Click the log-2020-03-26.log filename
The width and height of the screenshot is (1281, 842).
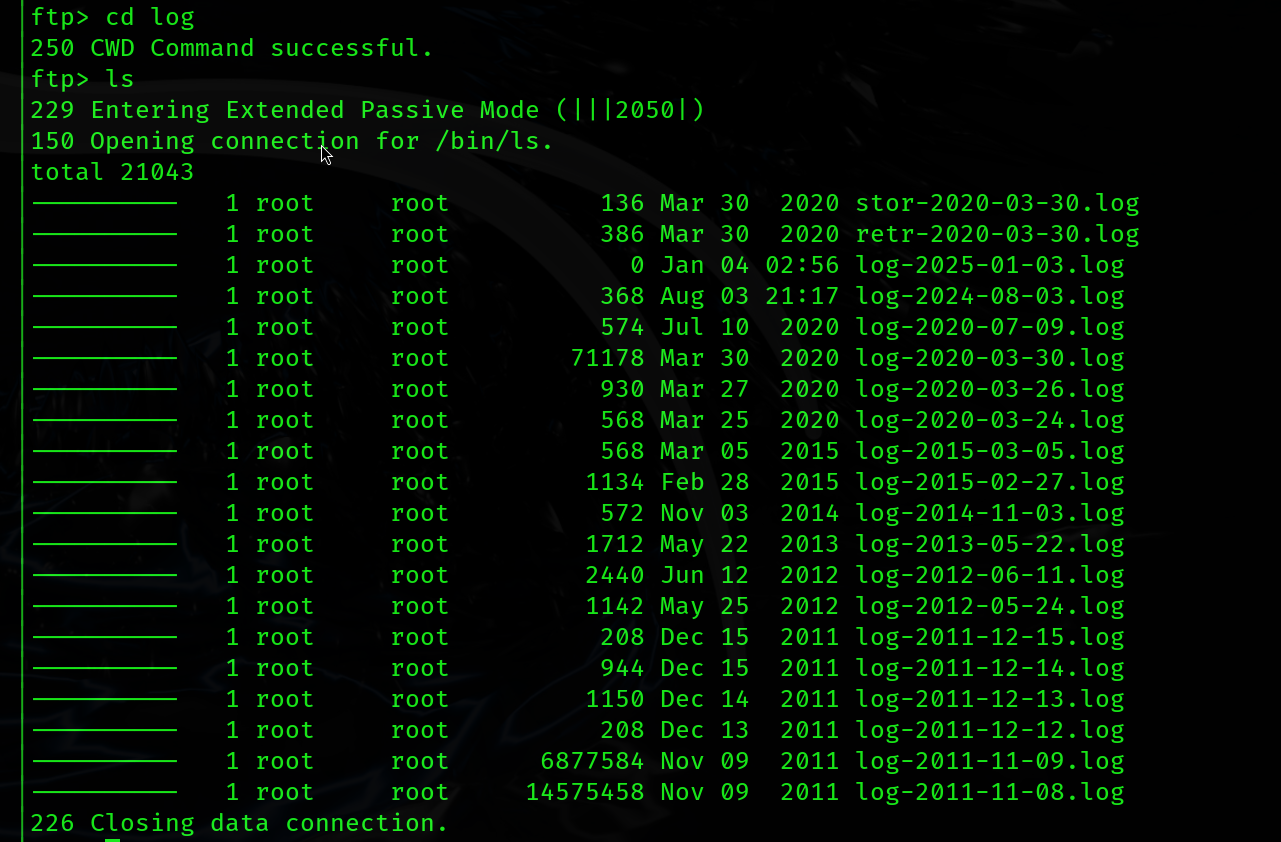pos(990,389)
